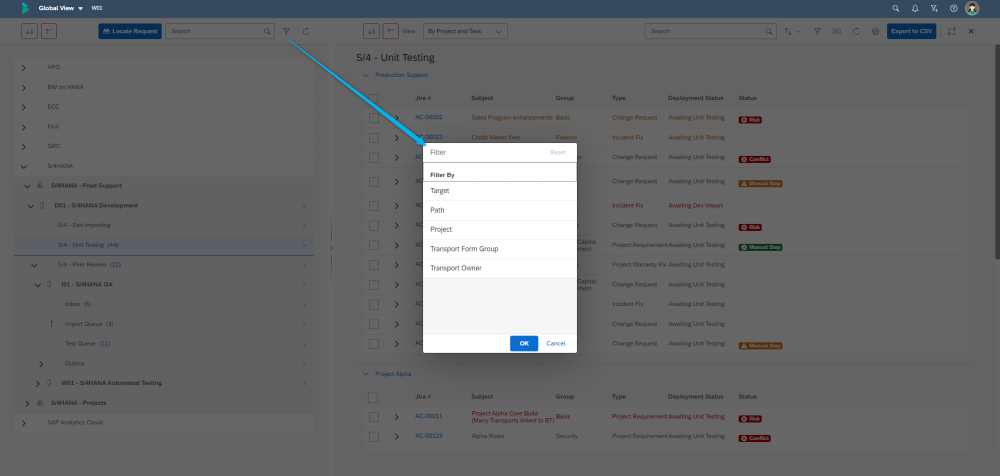Click OK in the Filter dialog
The image size is (1000, 476).
click(524, 343)
